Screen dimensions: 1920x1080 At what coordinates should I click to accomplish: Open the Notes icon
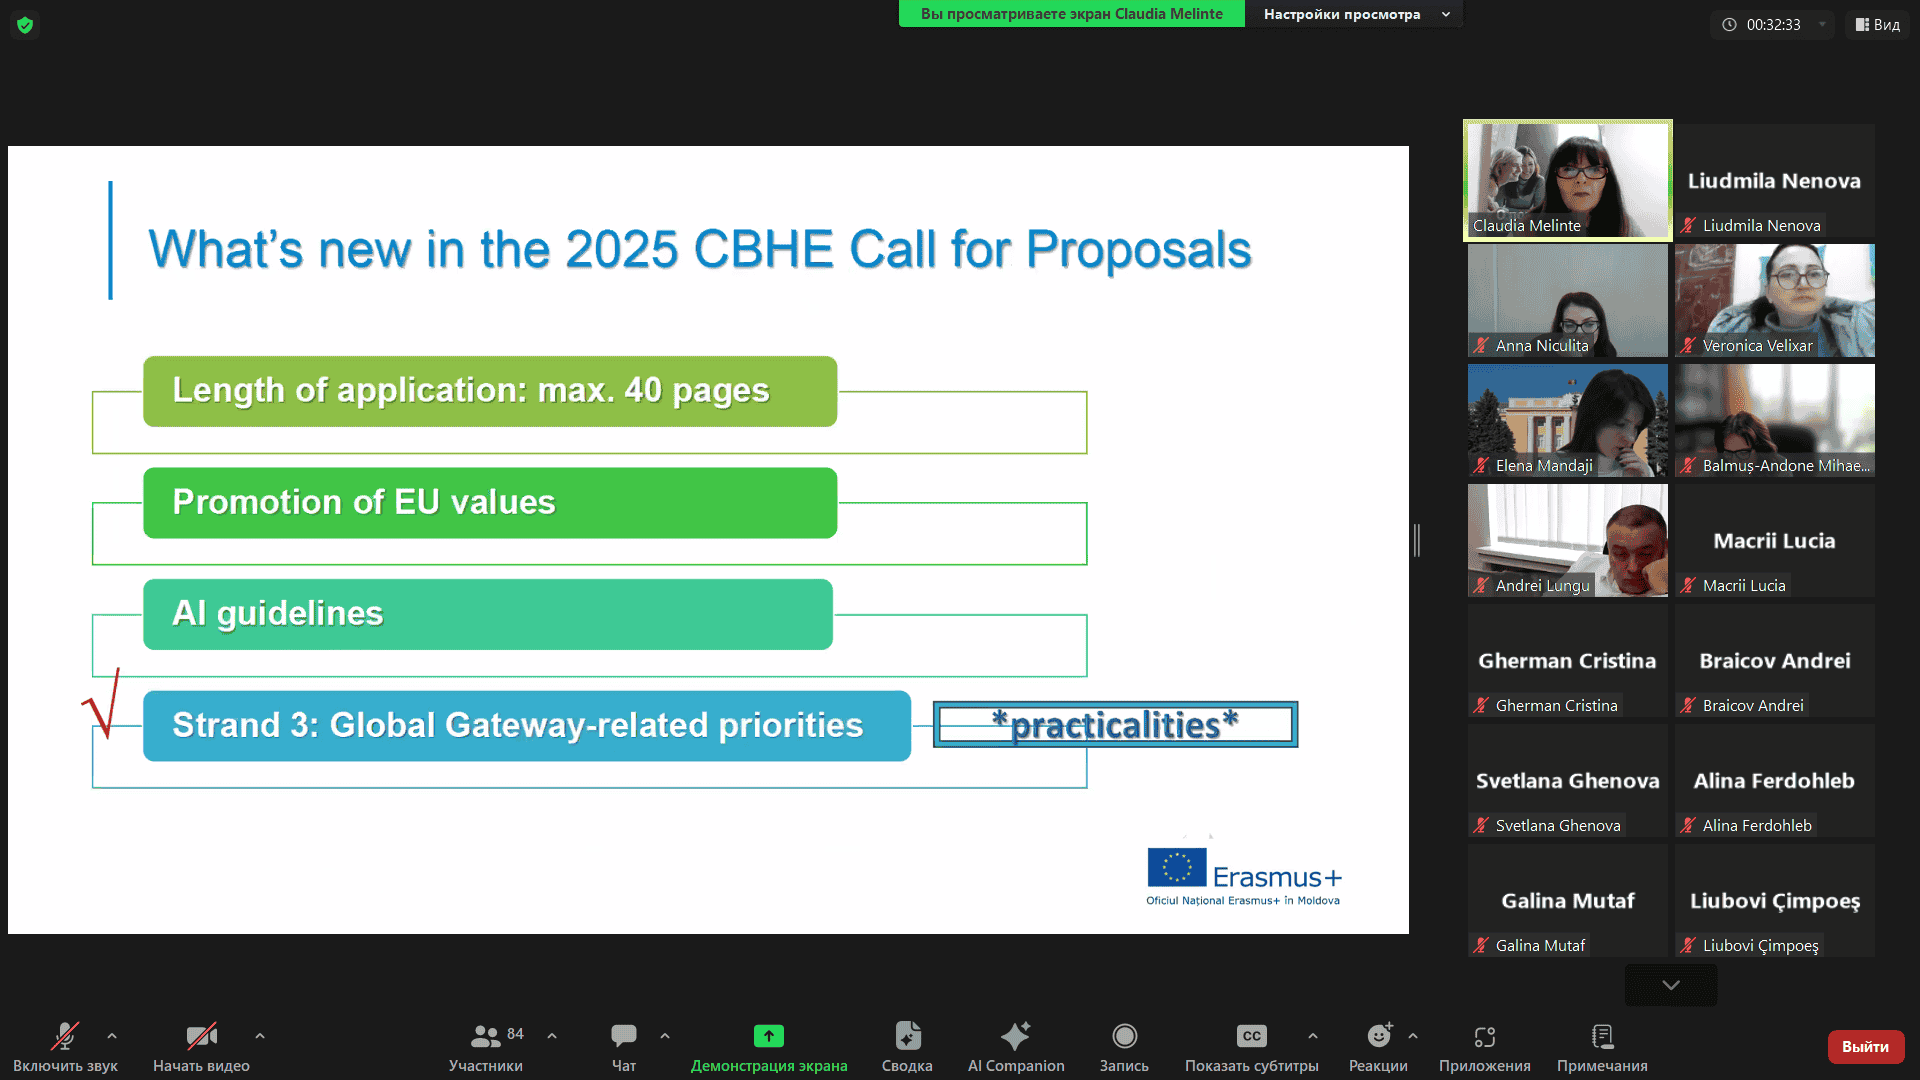(x=1601, y=1037)
